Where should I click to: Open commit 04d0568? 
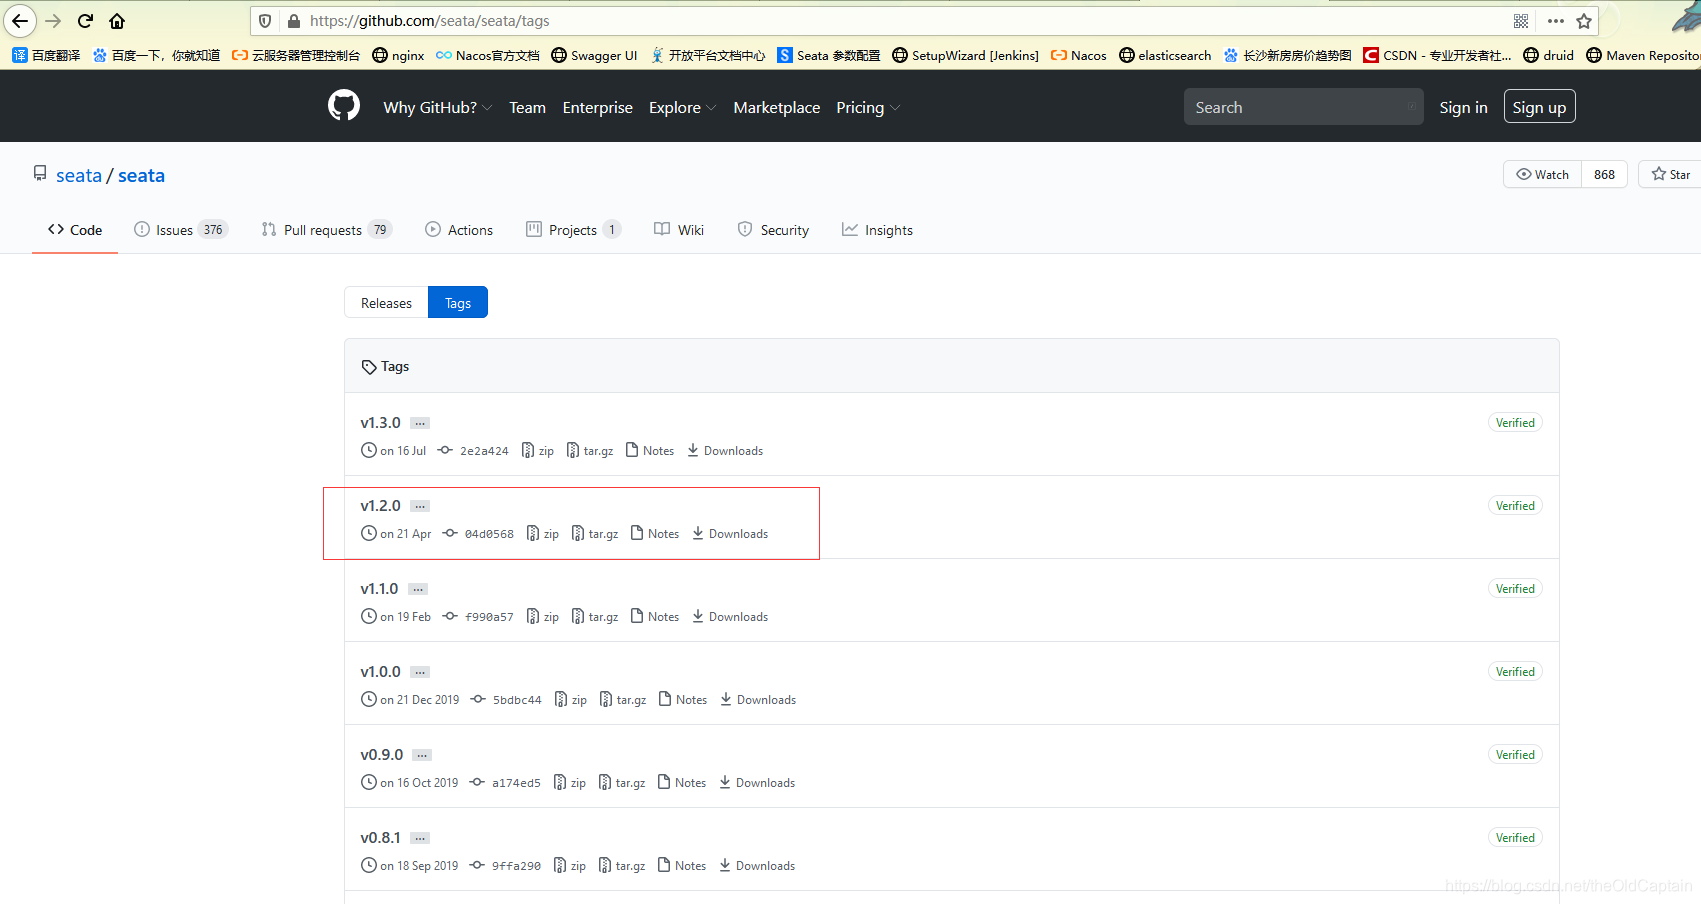(x=478, y=534)
